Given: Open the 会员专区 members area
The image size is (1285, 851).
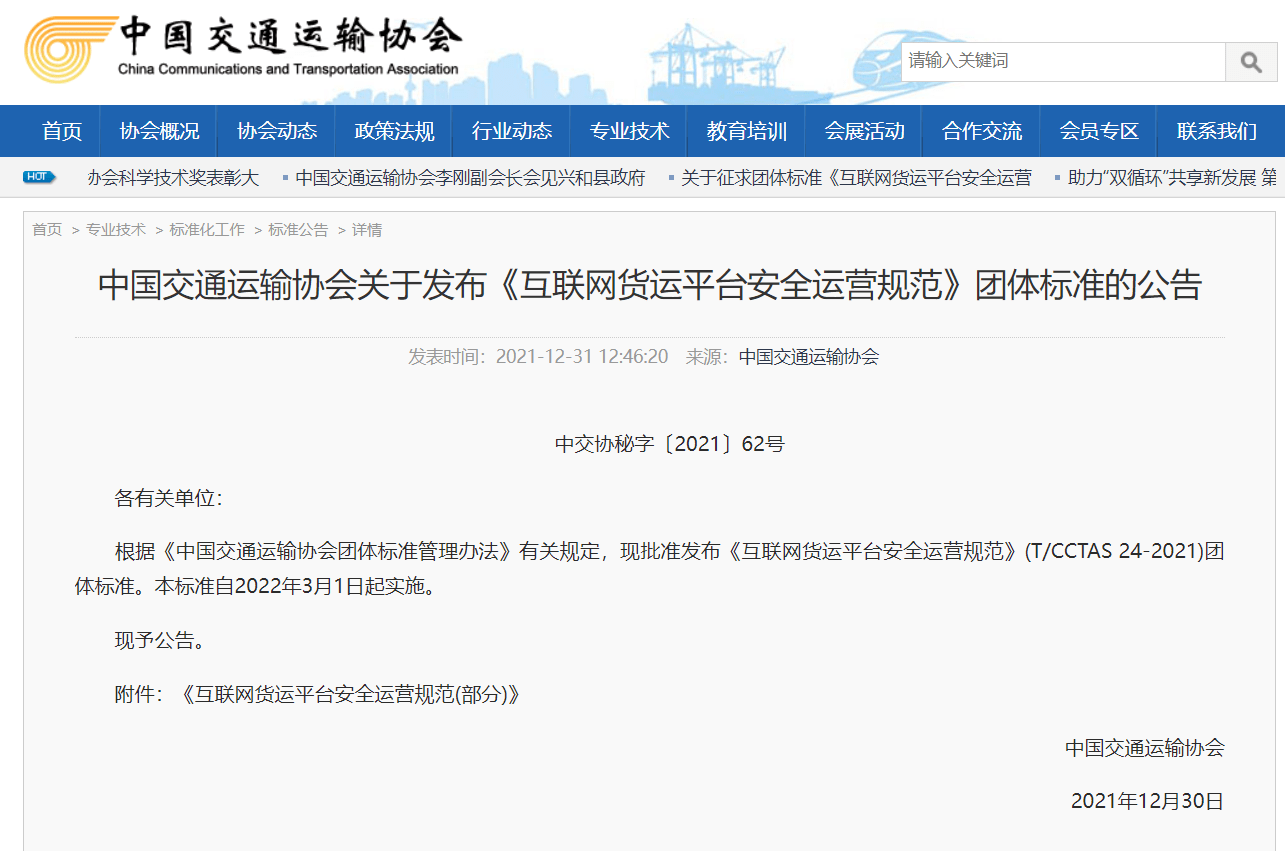Looking at the screenshot, I should (x=1099, y=131).
